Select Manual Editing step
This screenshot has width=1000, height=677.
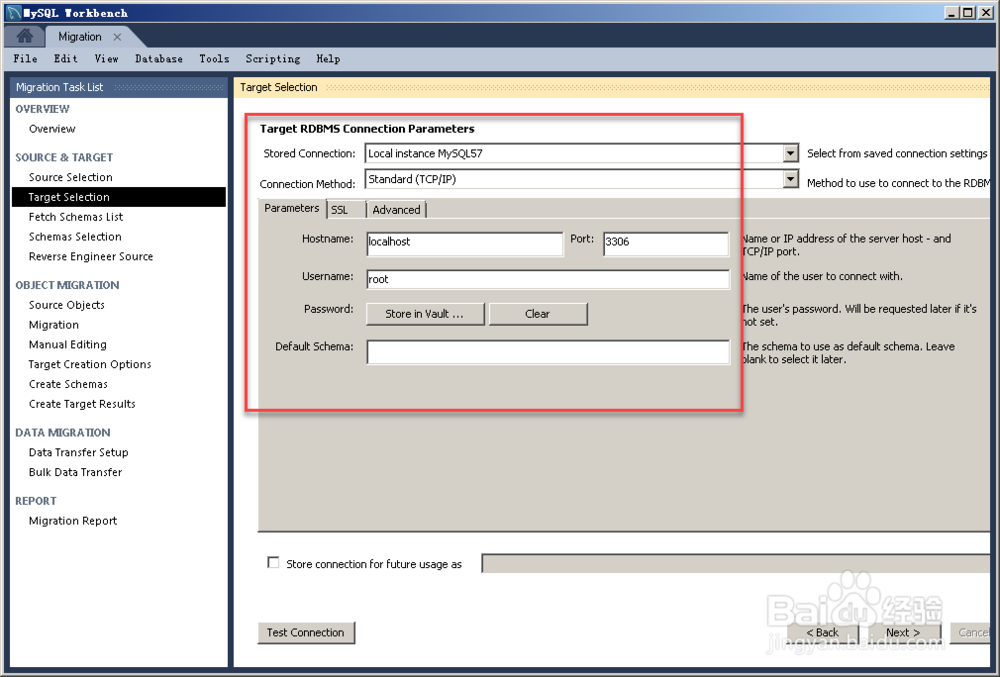68,344
